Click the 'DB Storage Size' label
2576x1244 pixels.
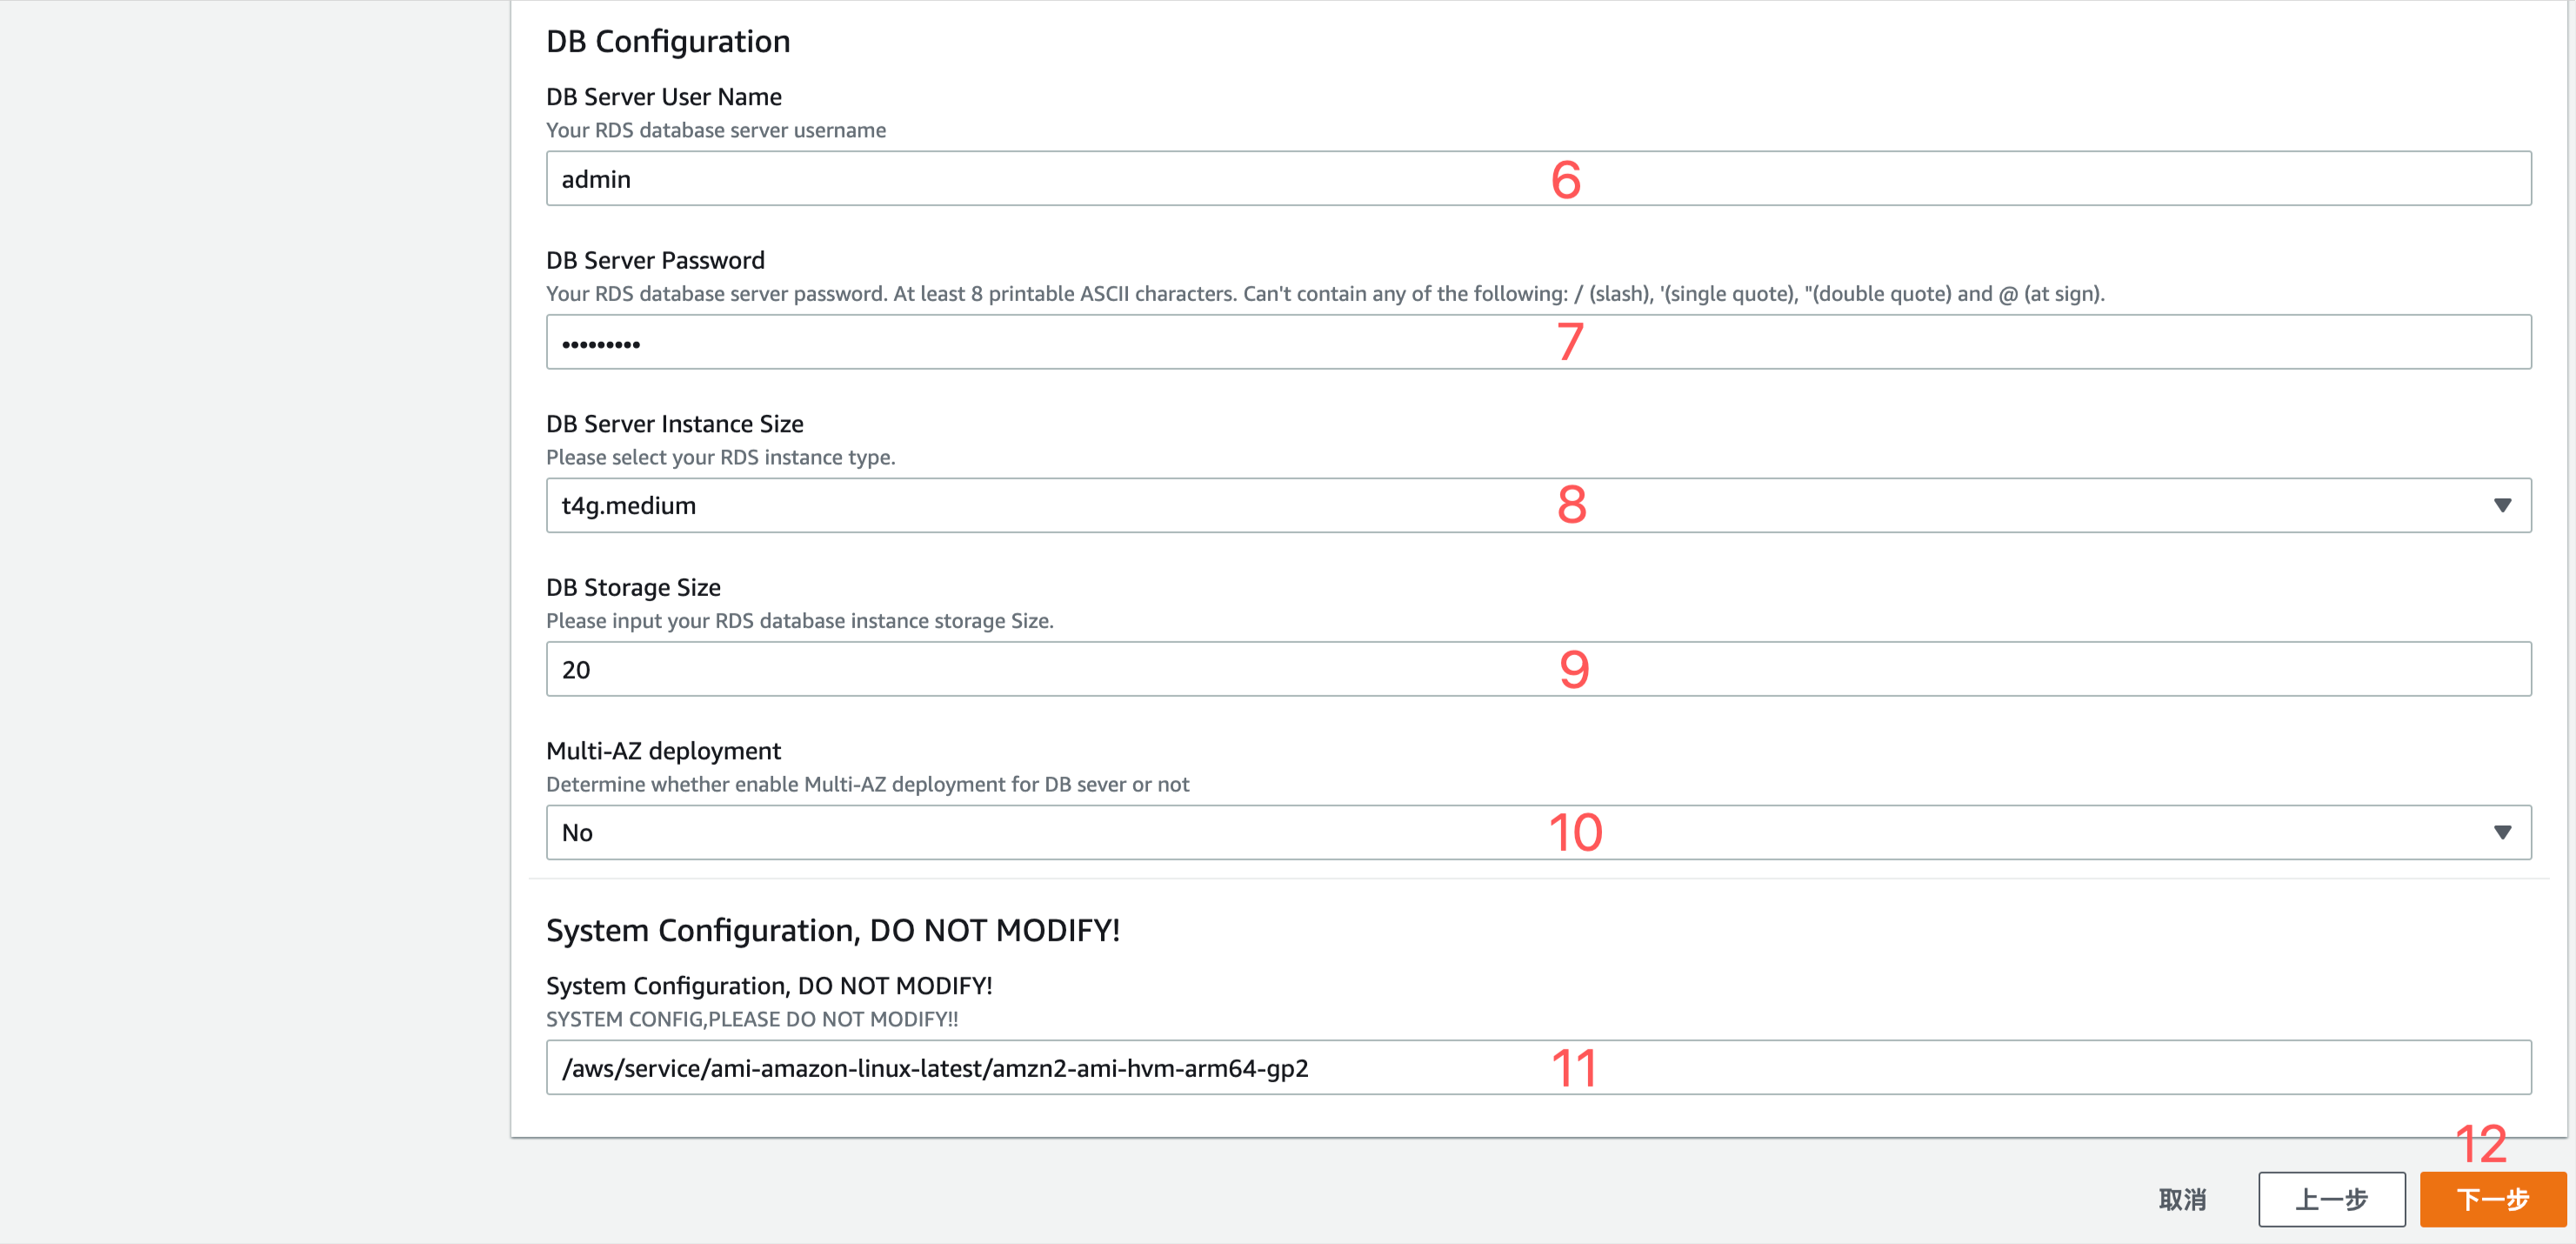(633, 587)
